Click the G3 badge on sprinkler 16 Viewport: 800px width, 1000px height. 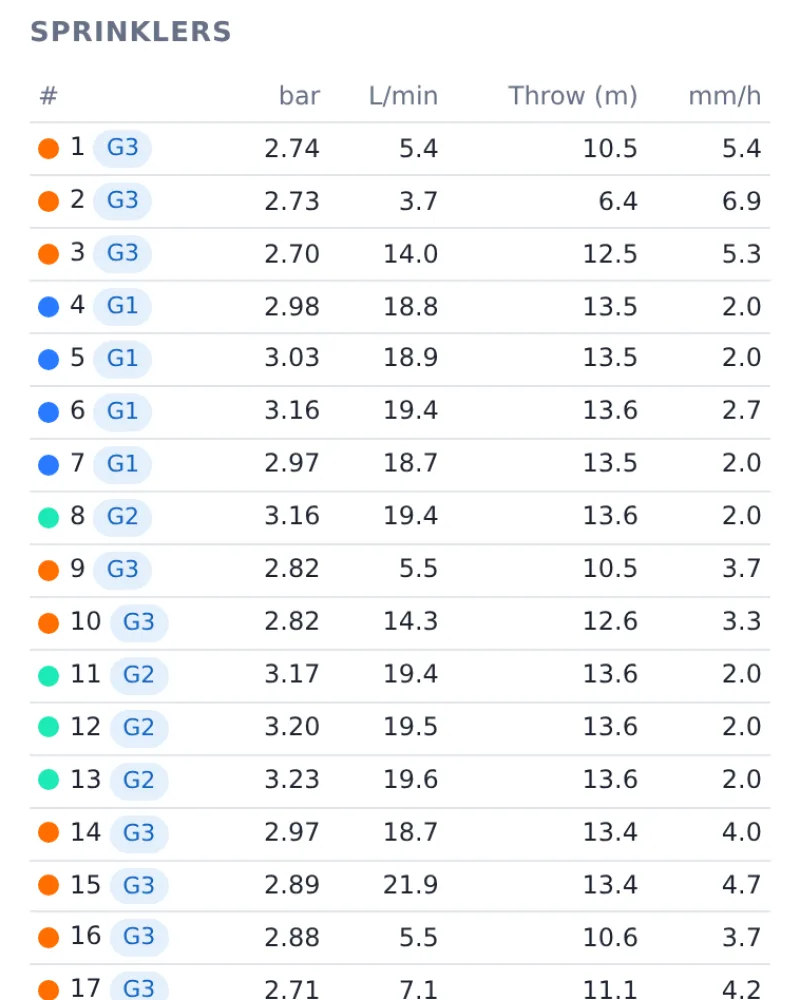pos(138,937)
